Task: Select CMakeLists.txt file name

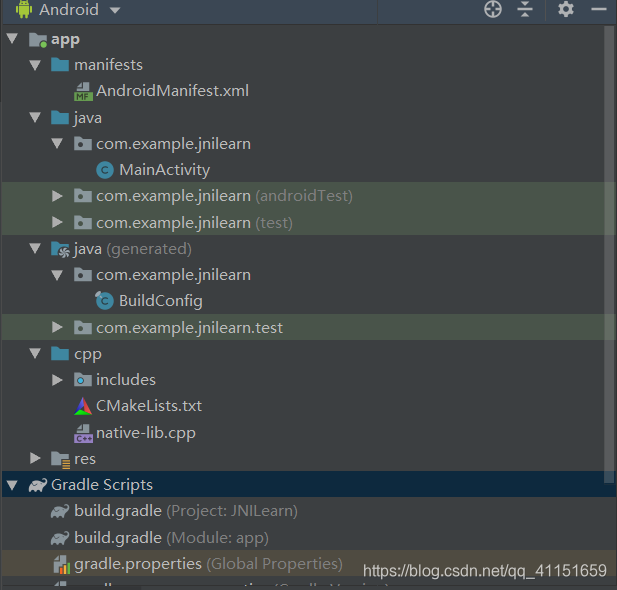Action: coord(149,406)
